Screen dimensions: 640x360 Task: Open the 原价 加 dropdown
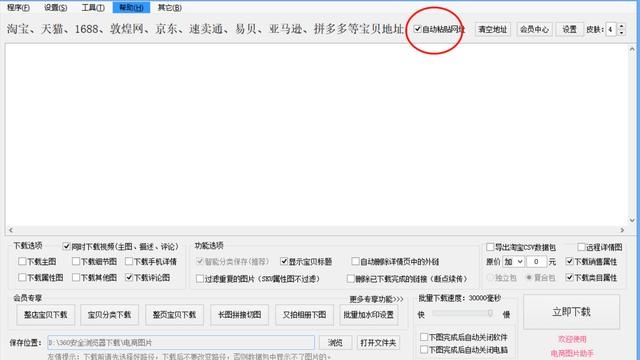pyautogui.click(x=513, y=262)
